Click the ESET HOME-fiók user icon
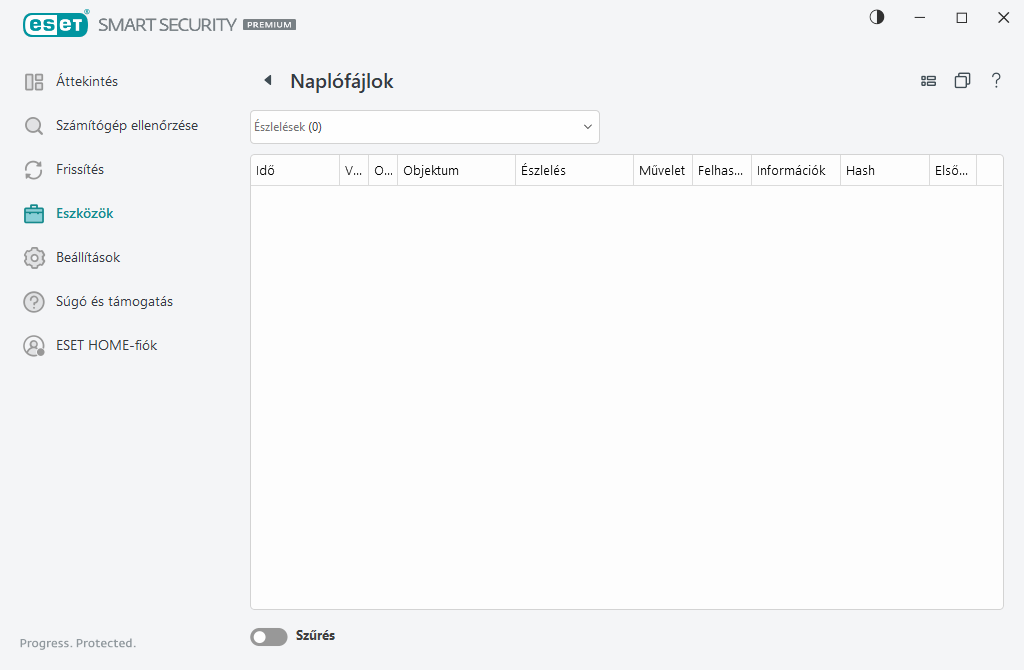The width and height of the screenshot is (1024, 670). (34, 346)
